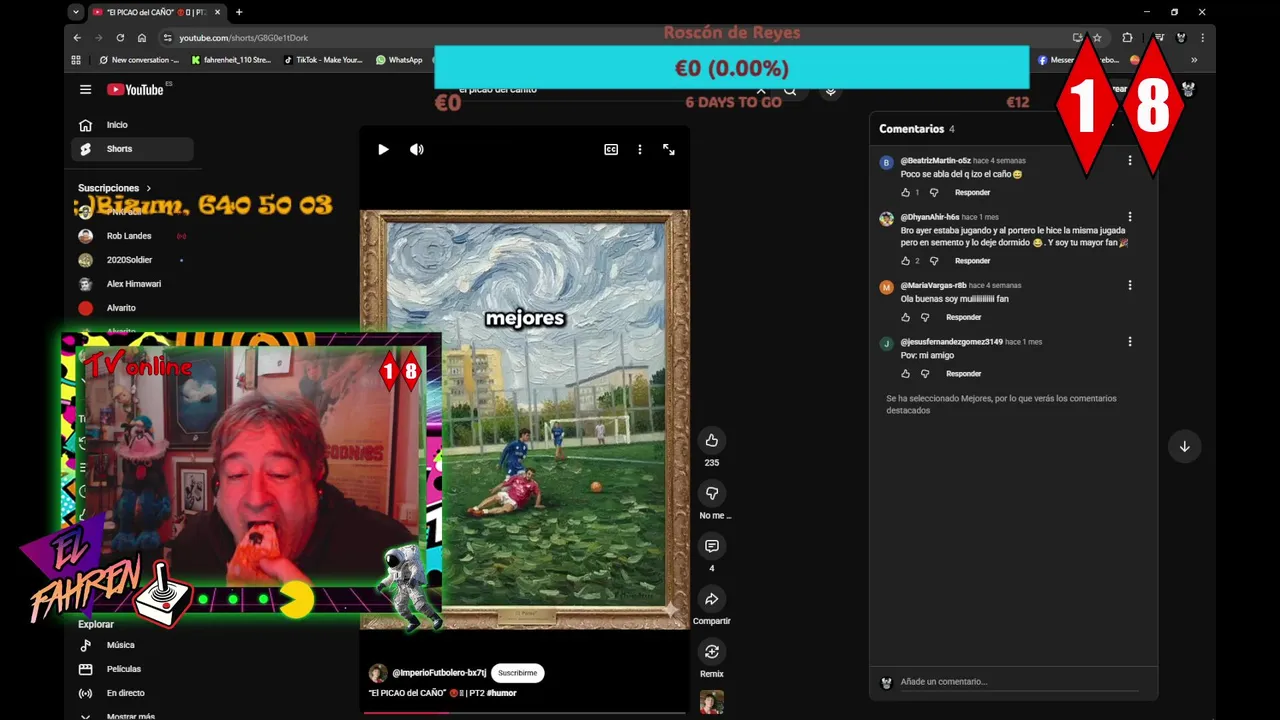Image resolution: width=1280 pixels, height=720 pixels.
Task: Open the options menu for @DhyanAhir-h6s's comment
Action: tap(1130, 217)
